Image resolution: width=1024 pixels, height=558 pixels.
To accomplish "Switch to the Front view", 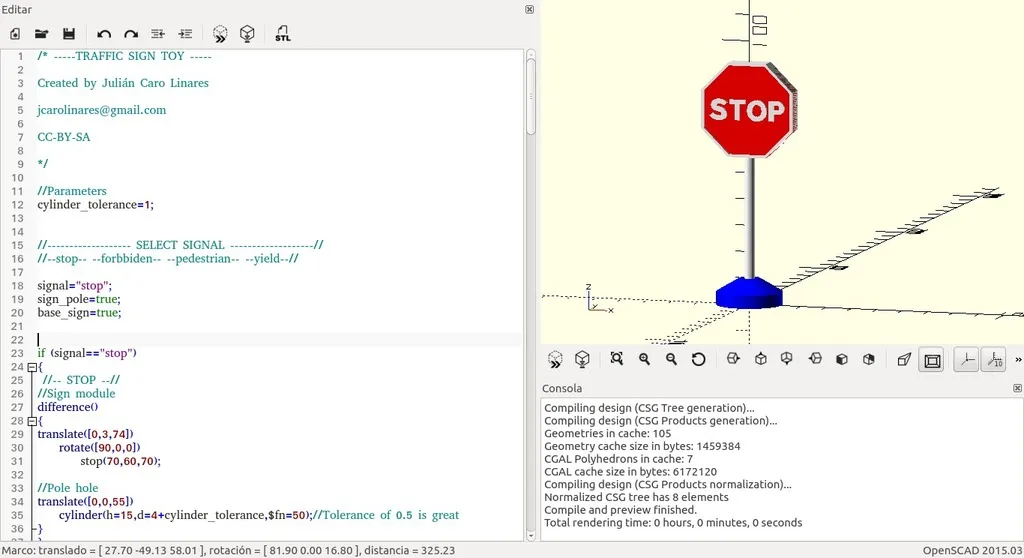I will (842, 359).
